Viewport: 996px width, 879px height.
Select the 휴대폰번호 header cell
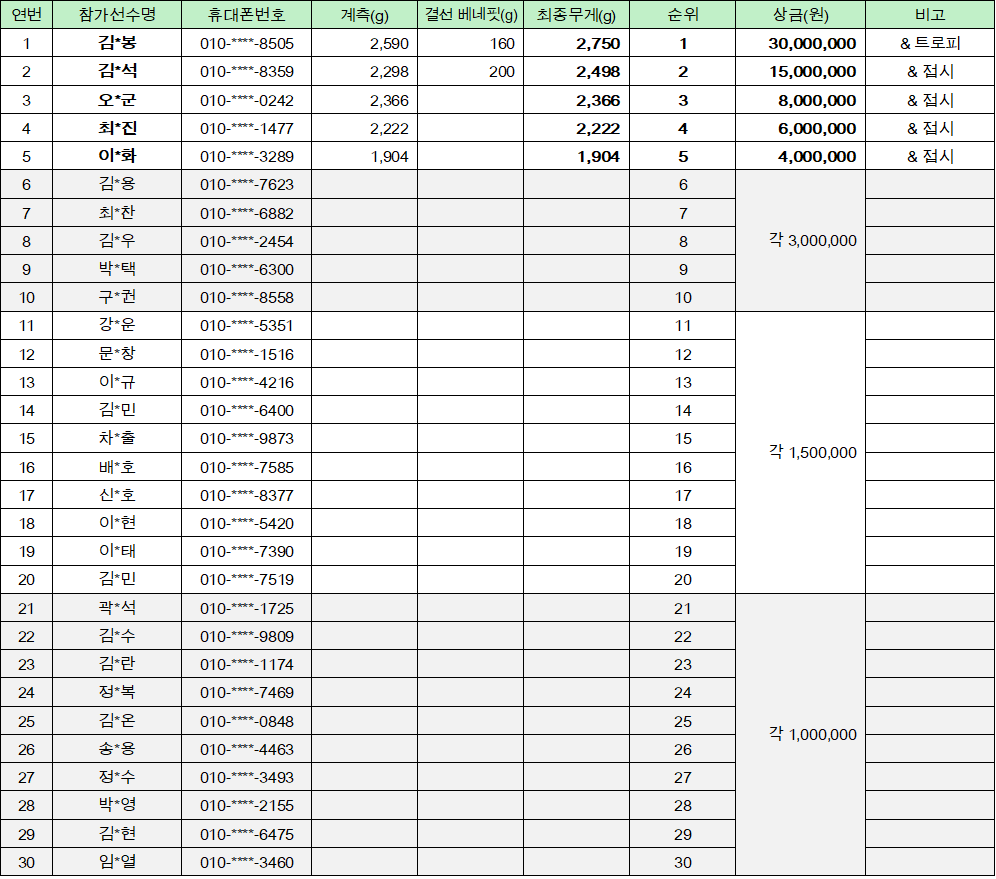point(247,15)
